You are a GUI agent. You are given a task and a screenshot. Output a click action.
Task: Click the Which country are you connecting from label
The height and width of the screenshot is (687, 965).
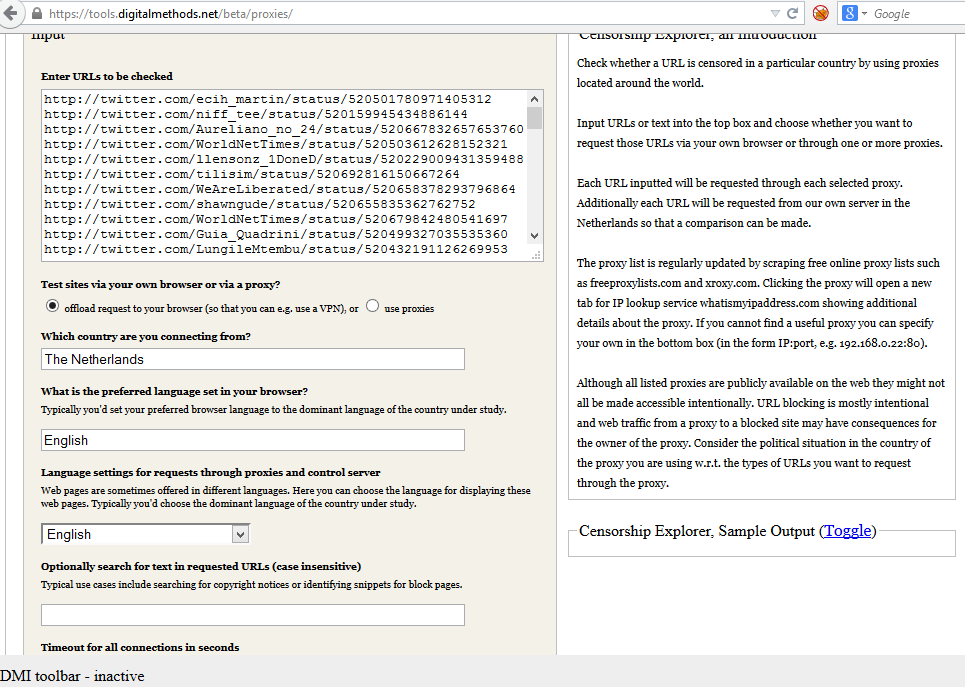coord(146,336)
